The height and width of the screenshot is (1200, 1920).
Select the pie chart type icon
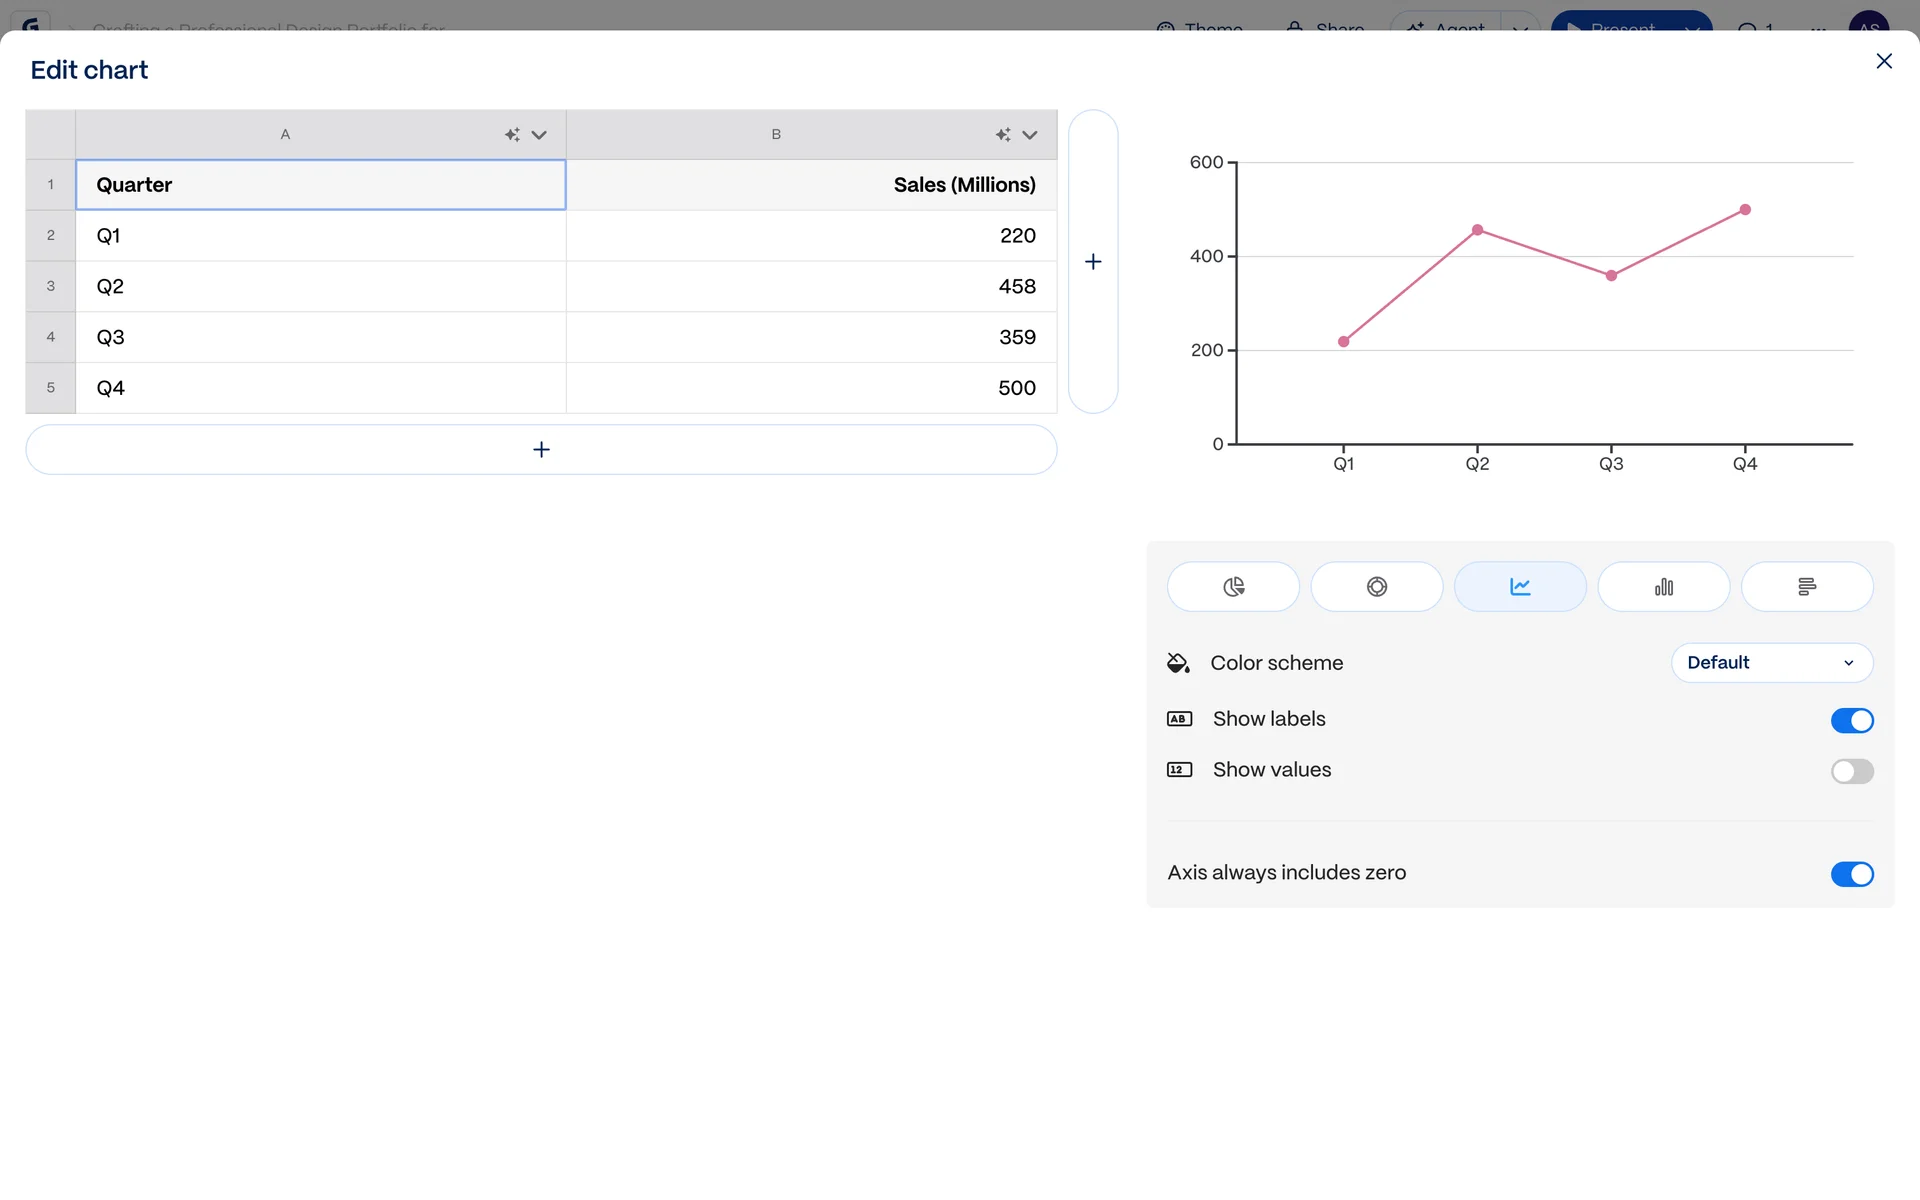[x=1233, y=586]
